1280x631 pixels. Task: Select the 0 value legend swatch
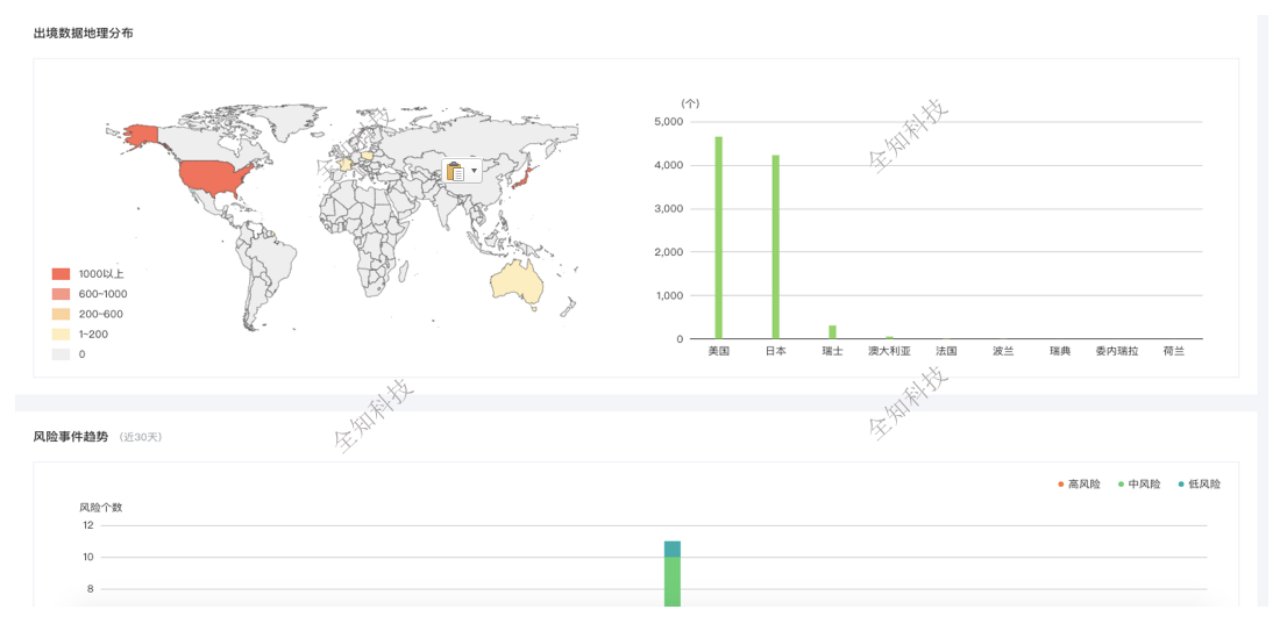point(60,354)
